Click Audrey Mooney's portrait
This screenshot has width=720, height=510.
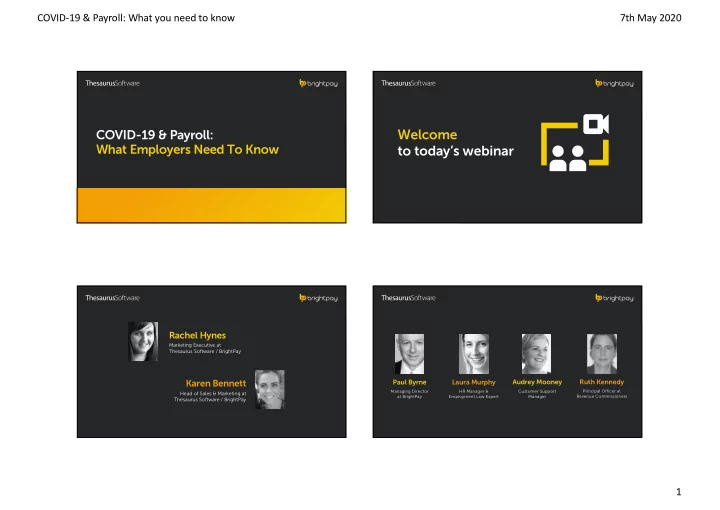coord(536,353)
